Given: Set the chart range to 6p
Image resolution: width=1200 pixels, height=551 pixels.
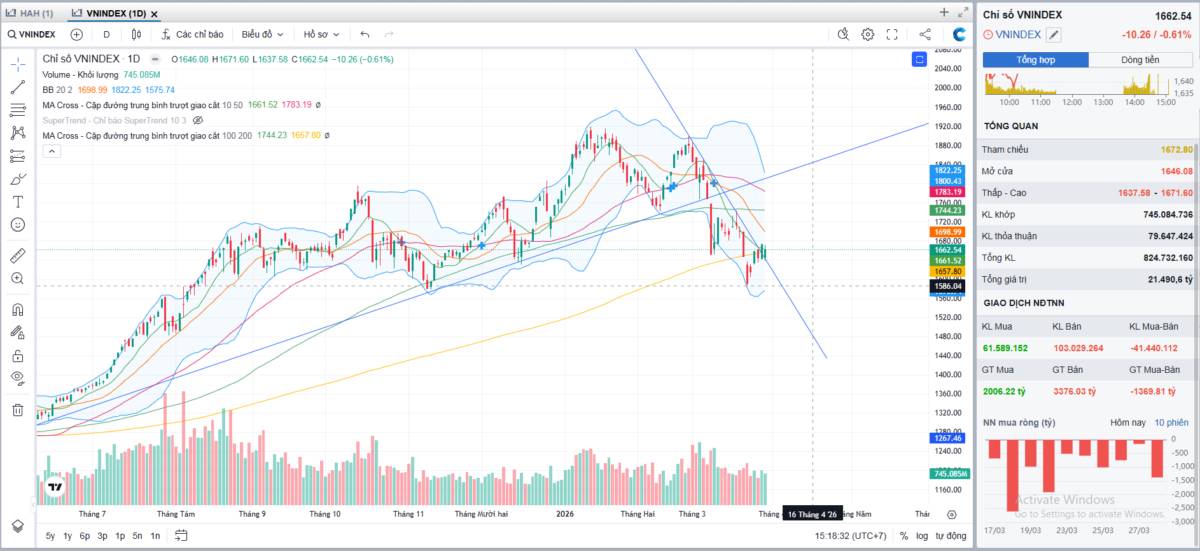Looking at the screenshot, I should (x=85, y=536).
